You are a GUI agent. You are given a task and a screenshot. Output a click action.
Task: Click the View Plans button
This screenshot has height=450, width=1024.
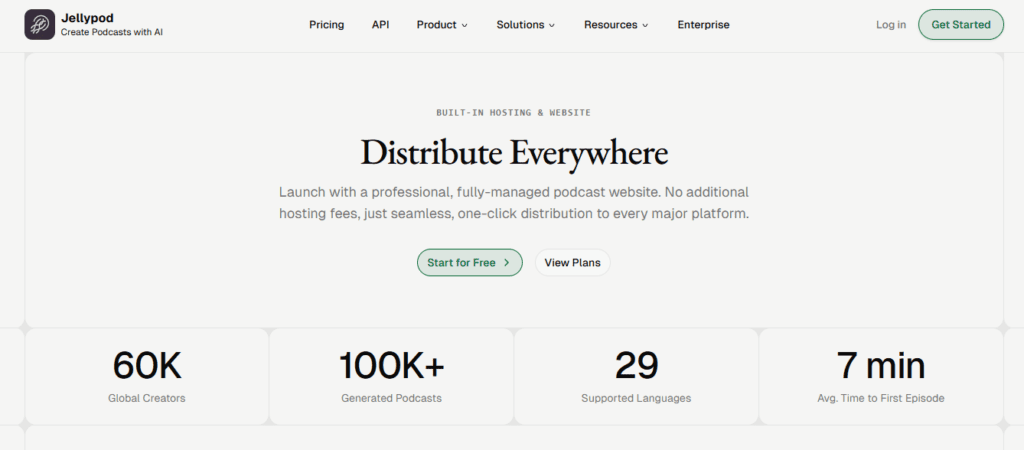coord(572,263)
